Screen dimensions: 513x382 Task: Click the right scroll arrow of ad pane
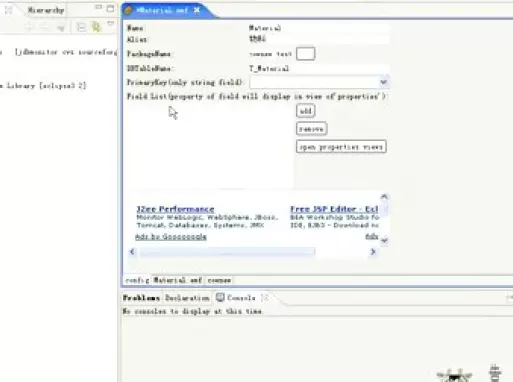(x=373, y=252)
